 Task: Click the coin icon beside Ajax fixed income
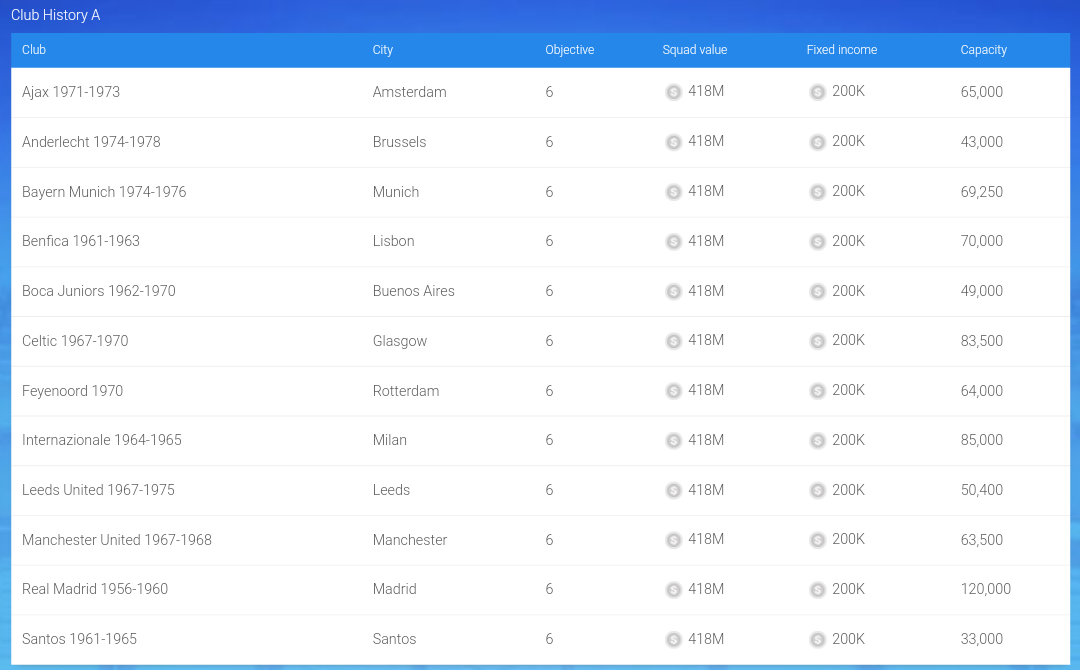(x=818, y=92)
